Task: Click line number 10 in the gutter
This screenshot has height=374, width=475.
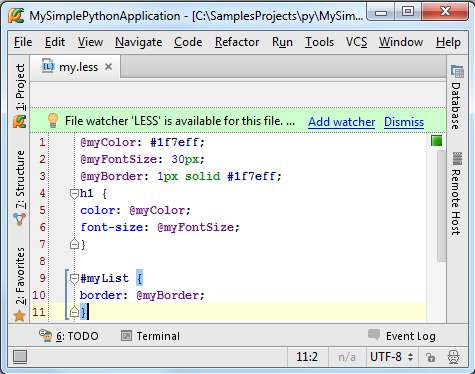Action: point(39,295)
